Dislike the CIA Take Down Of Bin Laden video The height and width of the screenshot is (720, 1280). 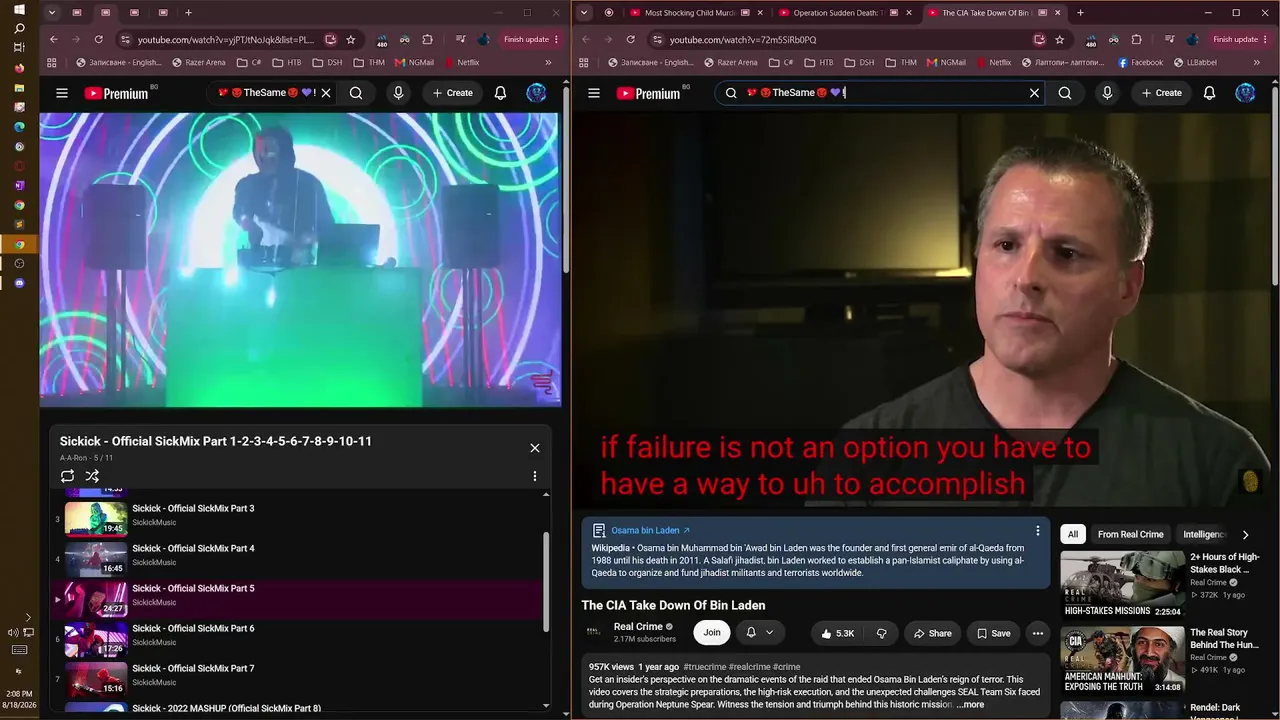881,633
